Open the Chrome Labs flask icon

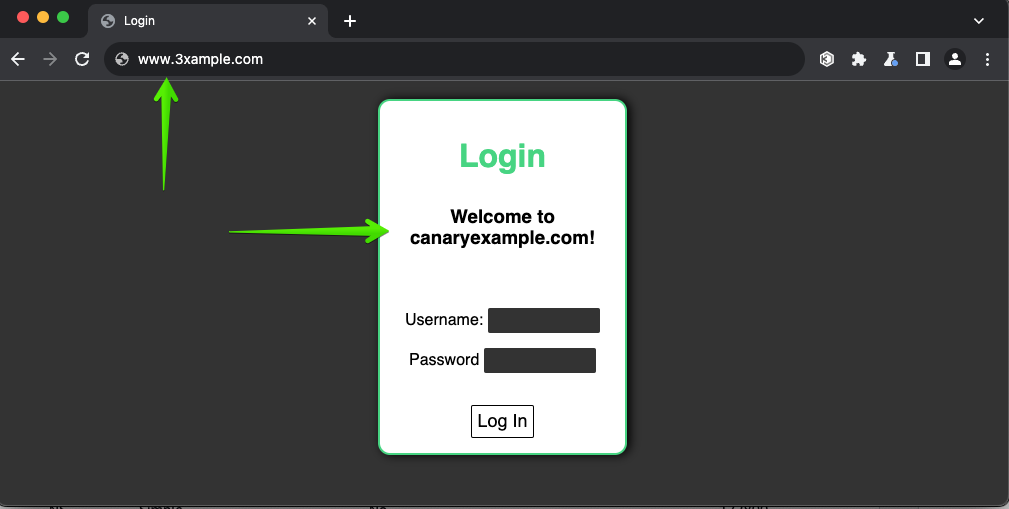click(890, 59)
